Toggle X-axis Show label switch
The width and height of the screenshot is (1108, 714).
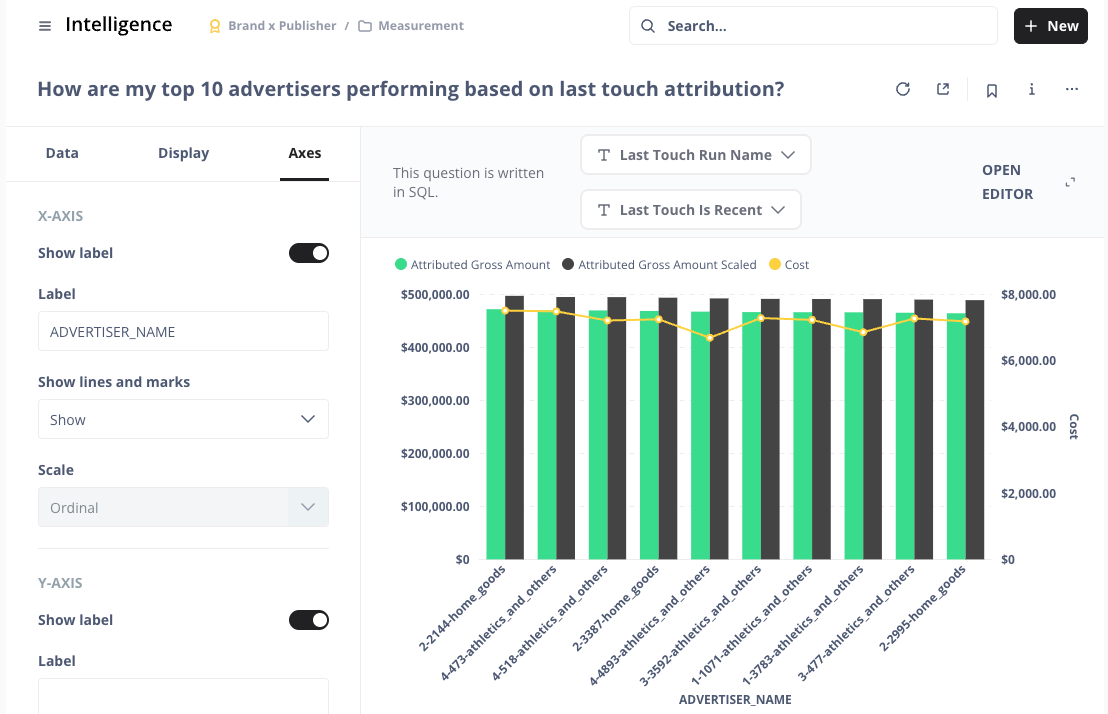[308, 253]
